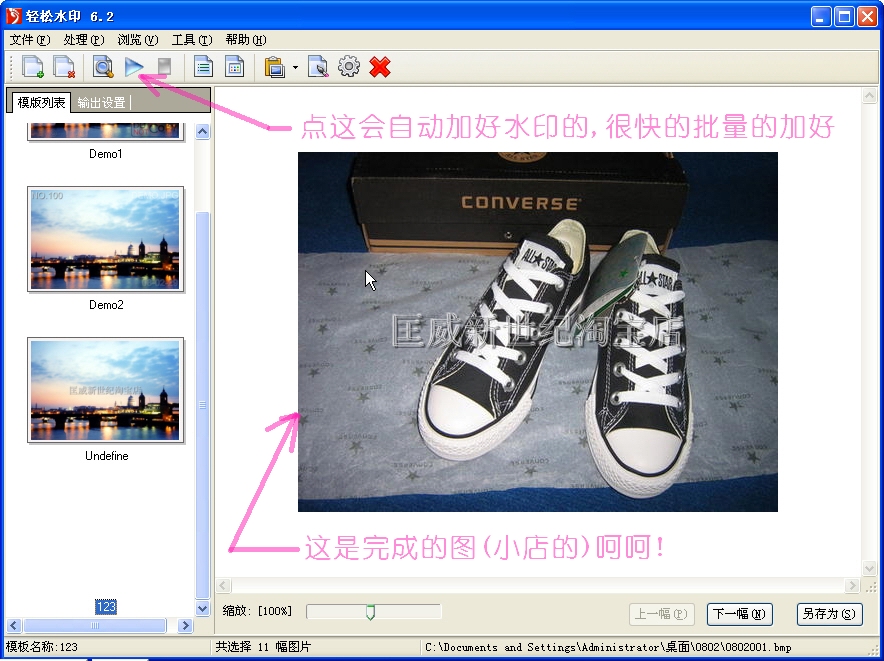Click template list scroll left arrow
The height and width of the screenshot is (661, 884).
click(14, 625)
